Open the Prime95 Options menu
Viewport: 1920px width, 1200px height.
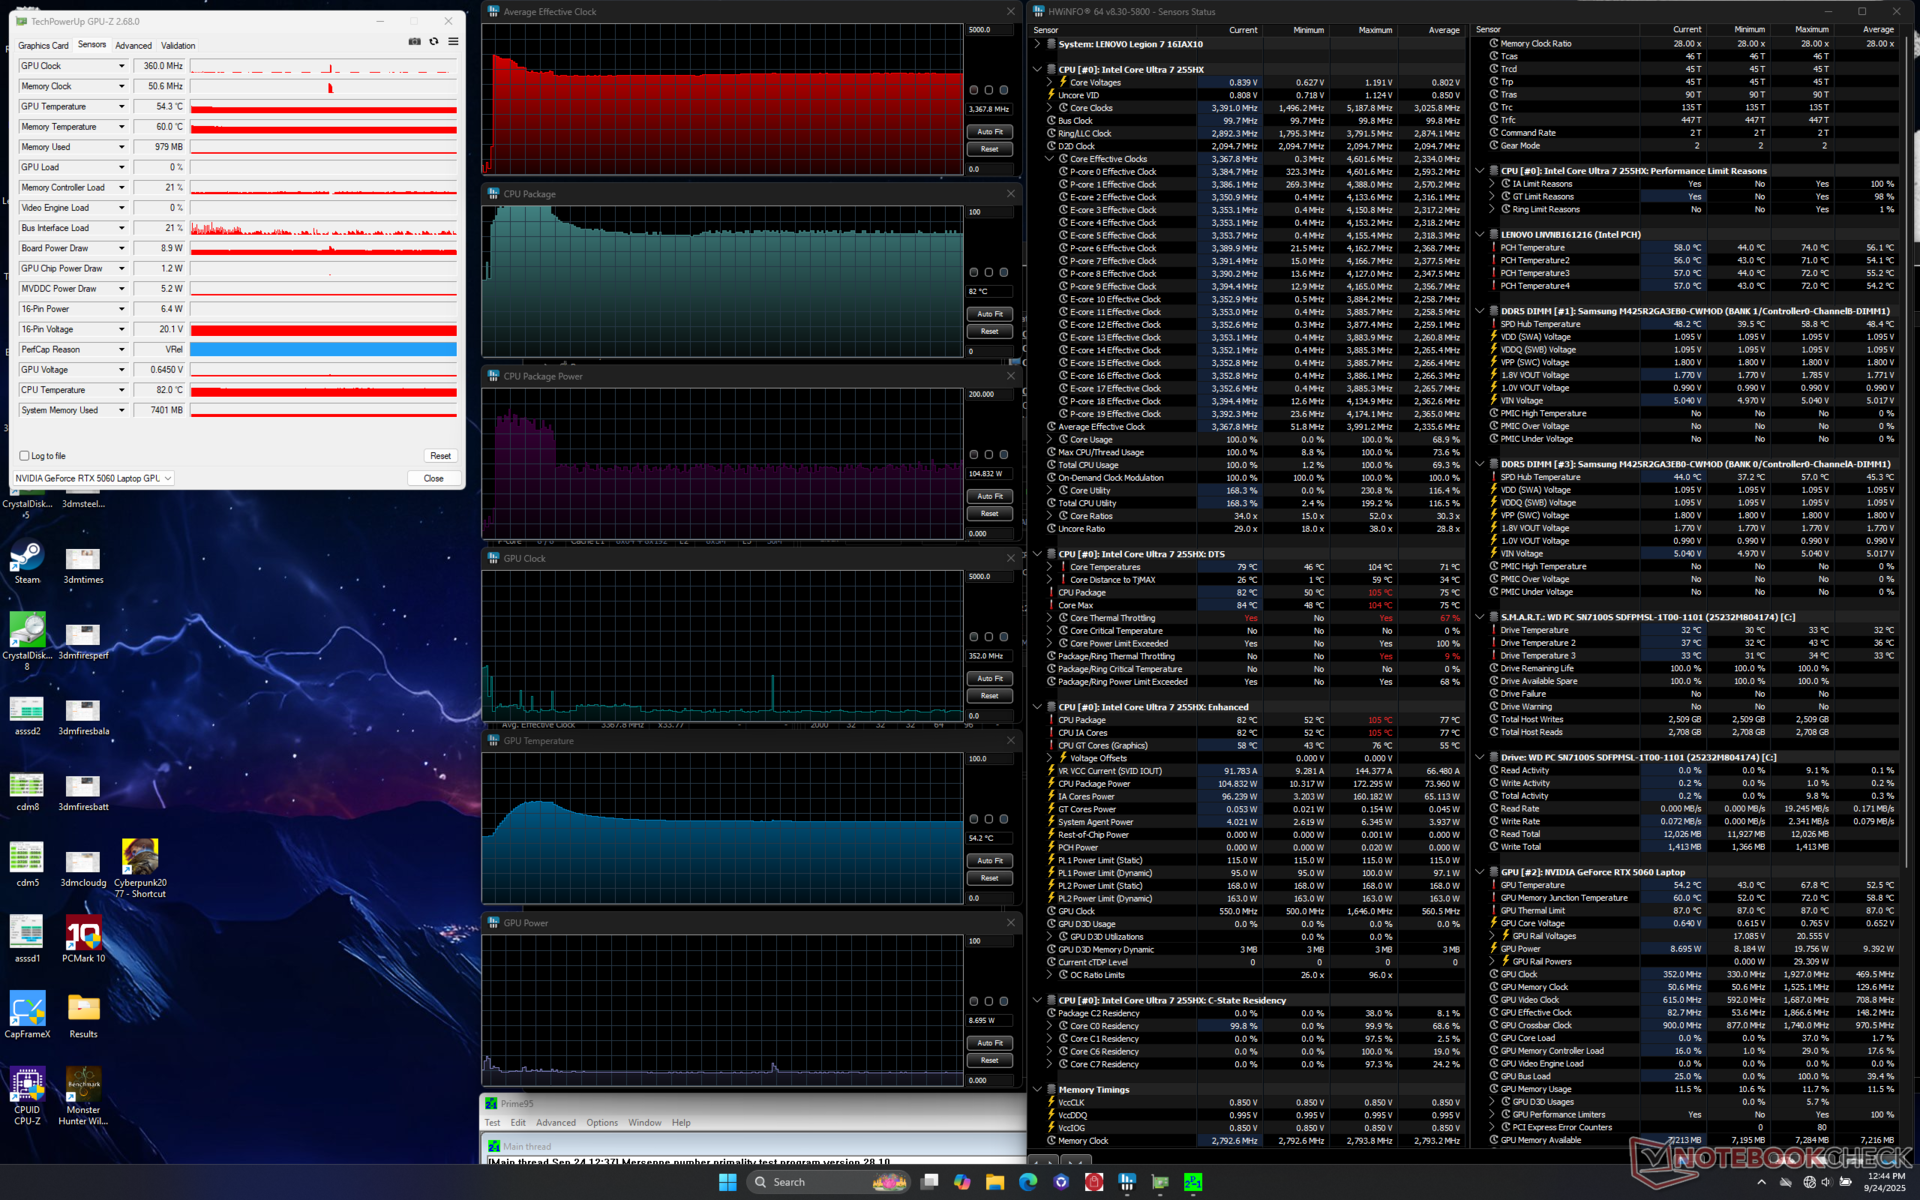coord(601,1123)
